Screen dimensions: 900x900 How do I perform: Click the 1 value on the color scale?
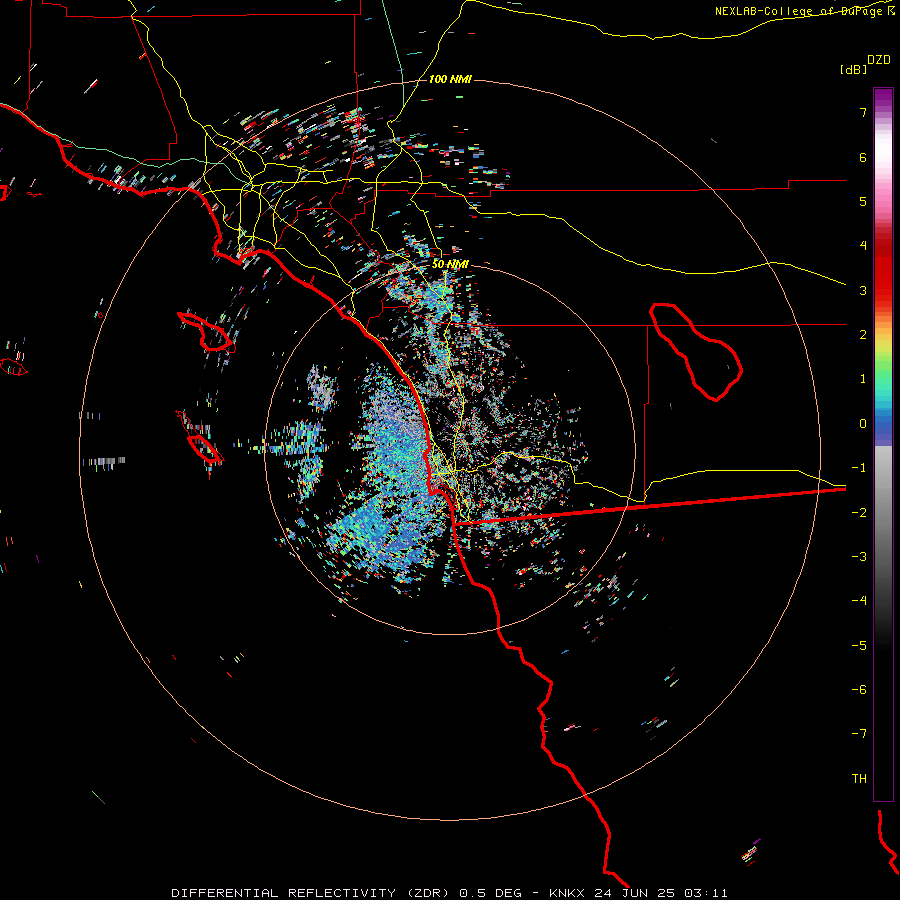[x=863, y=379]
